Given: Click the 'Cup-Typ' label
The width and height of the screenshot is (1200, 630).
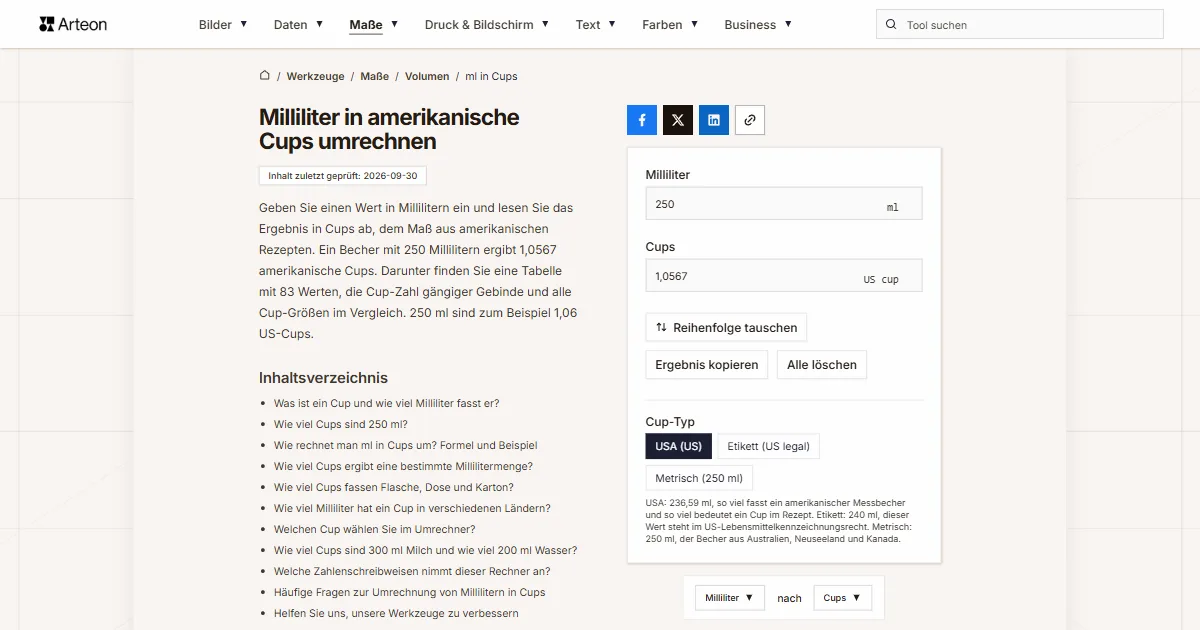Looking at the screenshot, I should pos(670,422).
